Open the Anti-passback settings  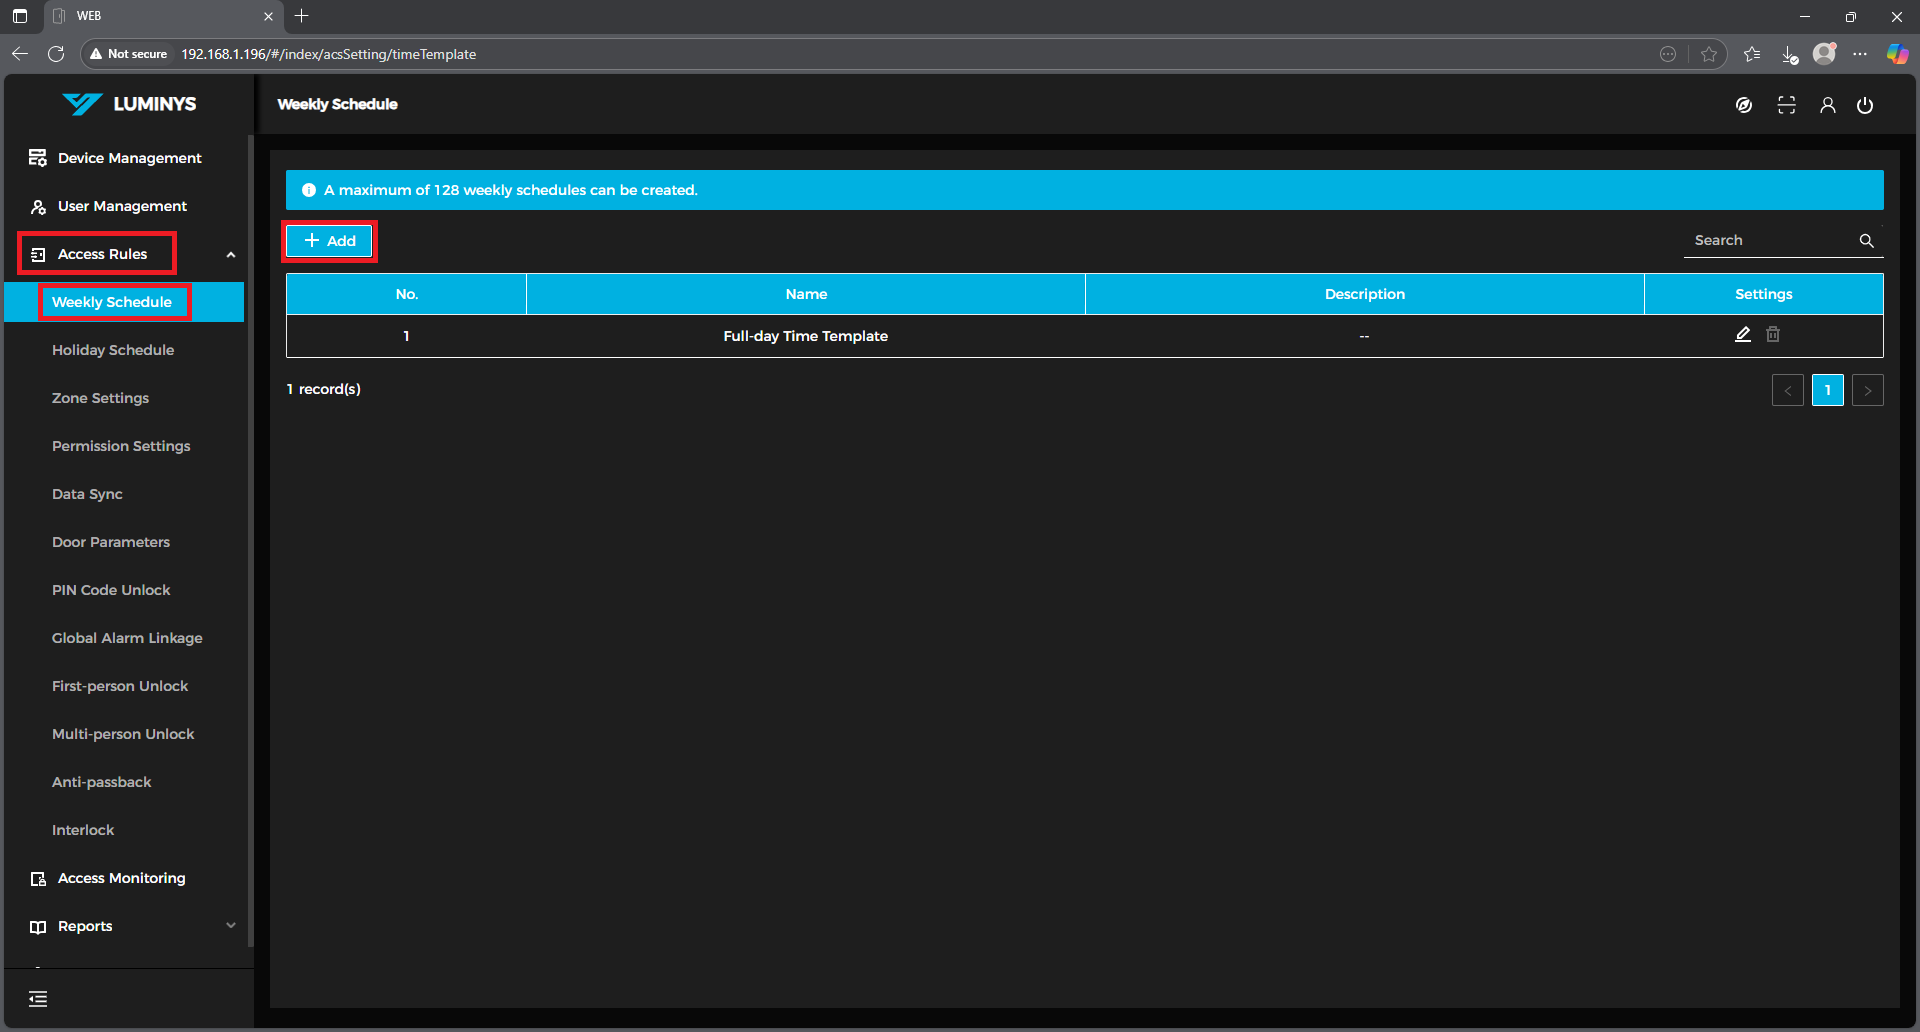pos(102,782)
